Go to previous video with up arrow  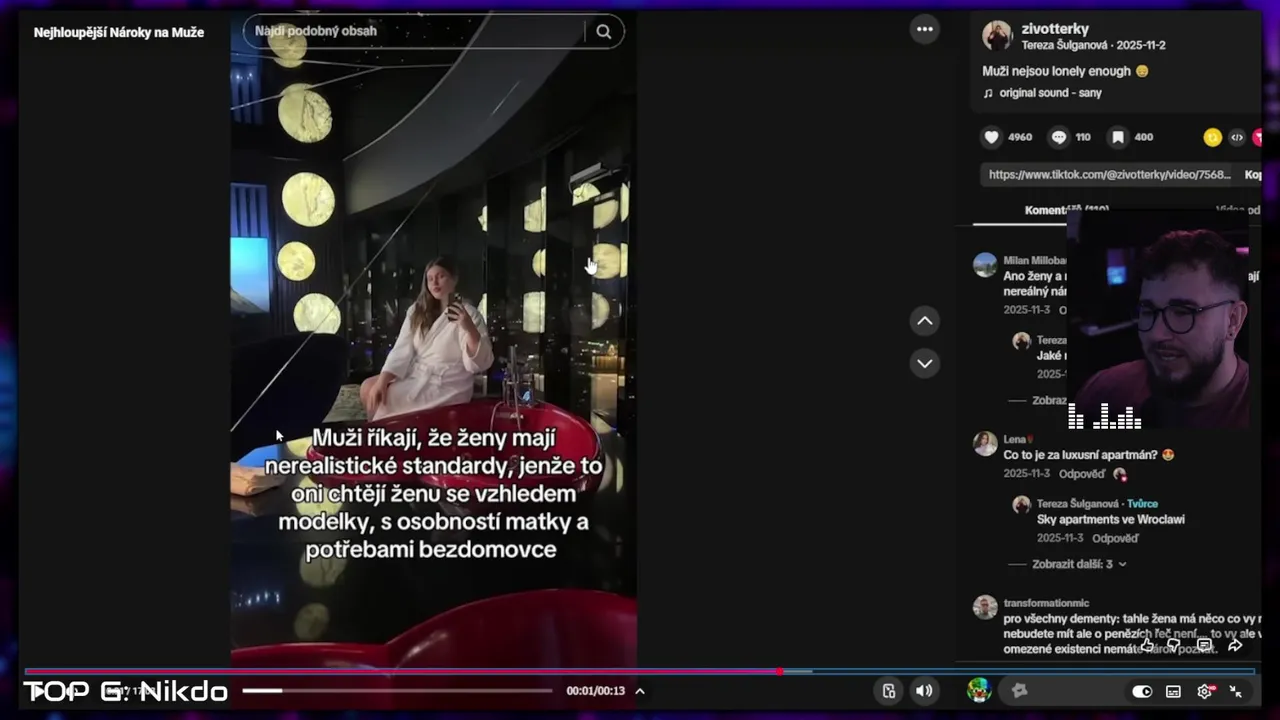[925, 321]
